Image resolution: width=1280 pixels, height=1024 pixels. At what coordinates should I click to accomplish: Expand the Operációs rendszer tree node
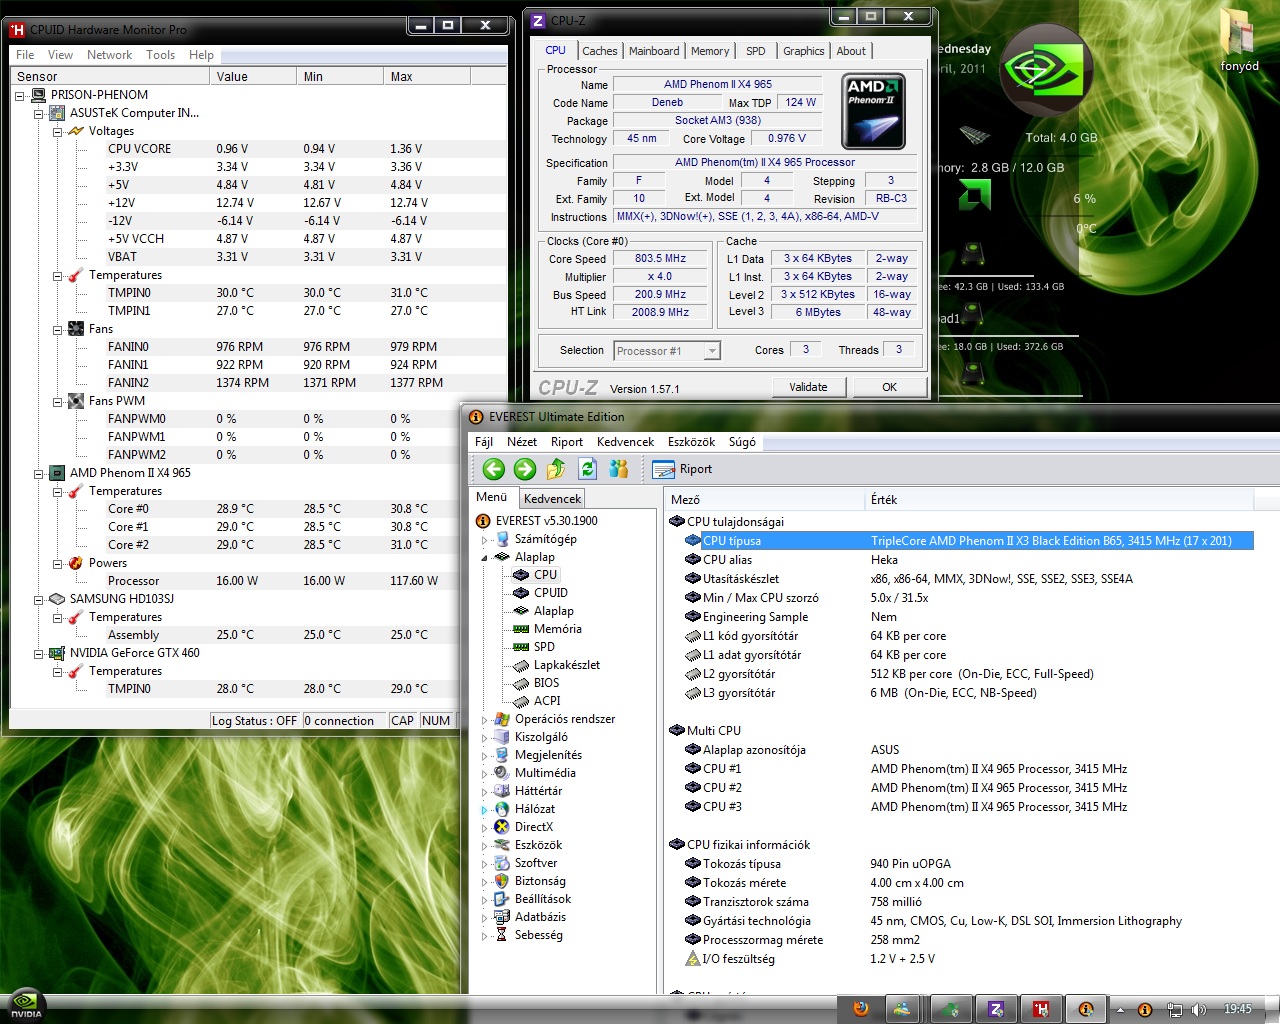(485, 719)
